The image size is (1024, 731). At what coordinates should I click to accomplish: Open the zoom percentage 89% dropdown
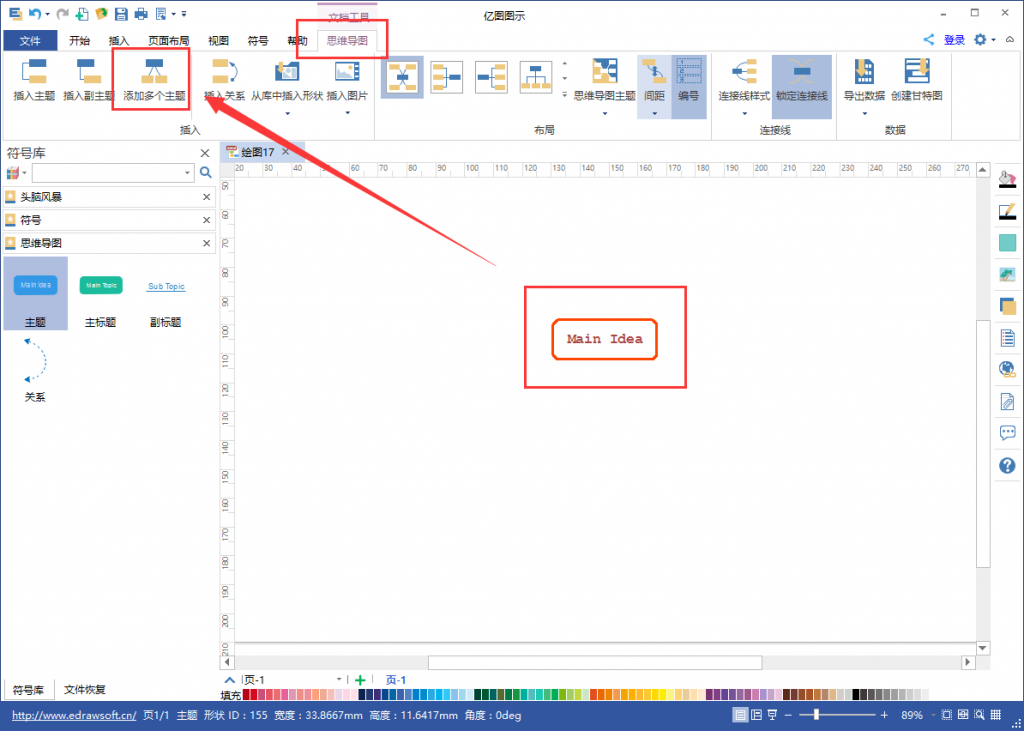pyautogui.click(x=933, y=715)
